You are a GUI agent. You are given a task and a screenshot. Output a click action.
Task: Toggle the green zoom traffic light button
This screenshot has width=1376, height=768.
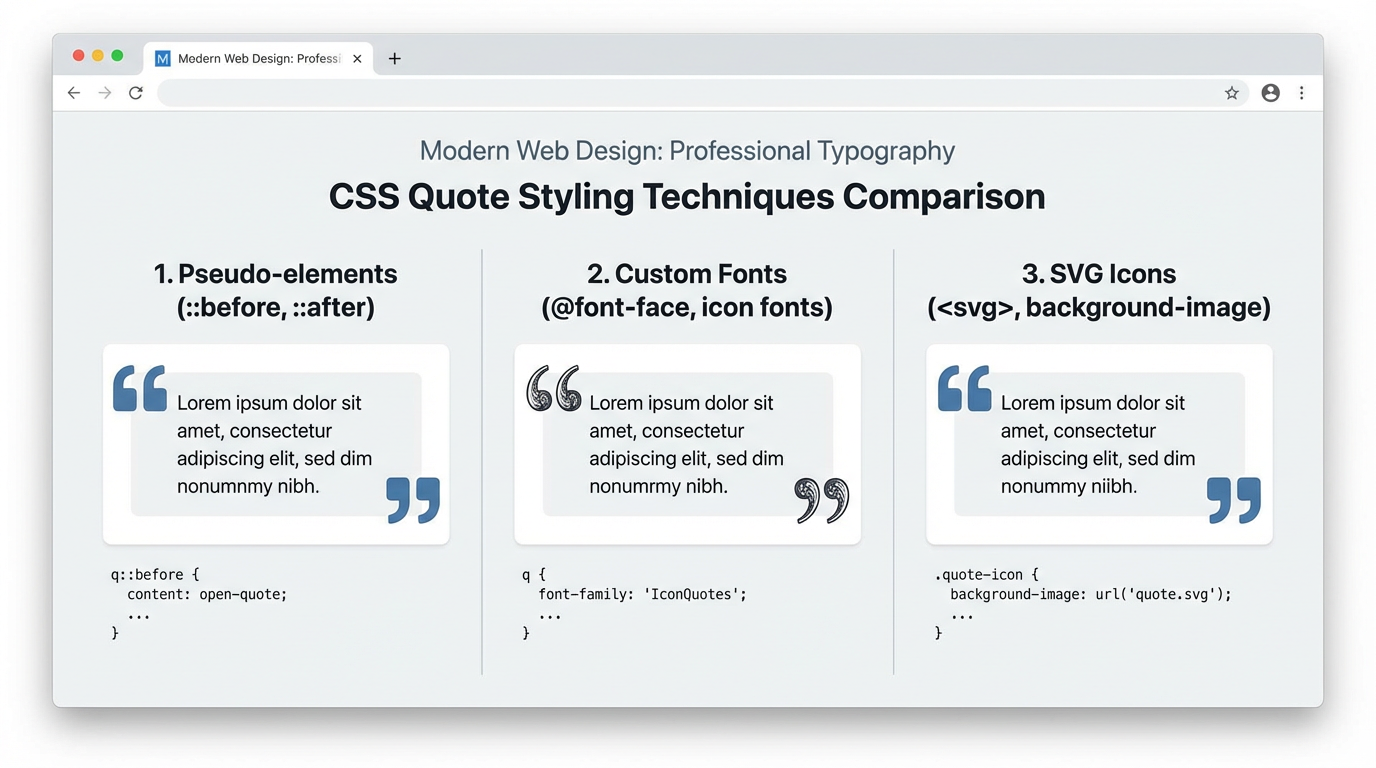[x=117, y=56]
